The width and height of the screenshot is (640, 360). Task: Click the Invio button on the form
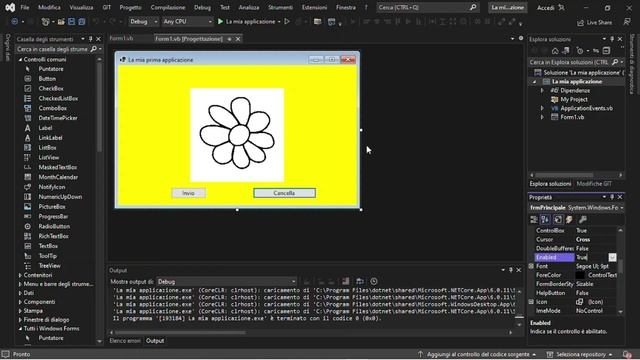[x=188, y=193]
